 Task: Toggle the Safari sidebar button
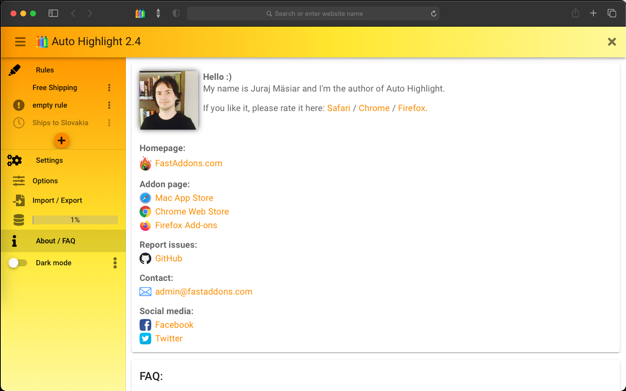tap(53, 13)
